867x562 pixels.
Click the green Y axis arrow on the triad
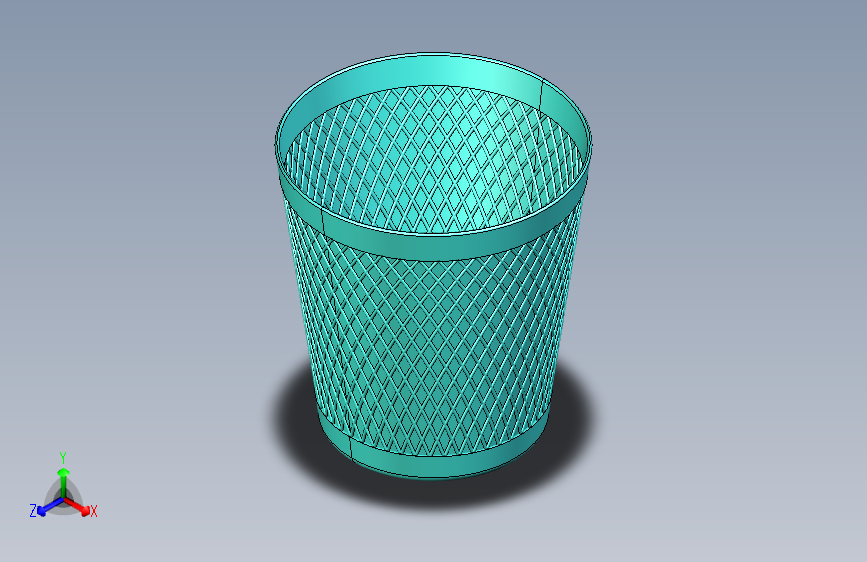64,483
